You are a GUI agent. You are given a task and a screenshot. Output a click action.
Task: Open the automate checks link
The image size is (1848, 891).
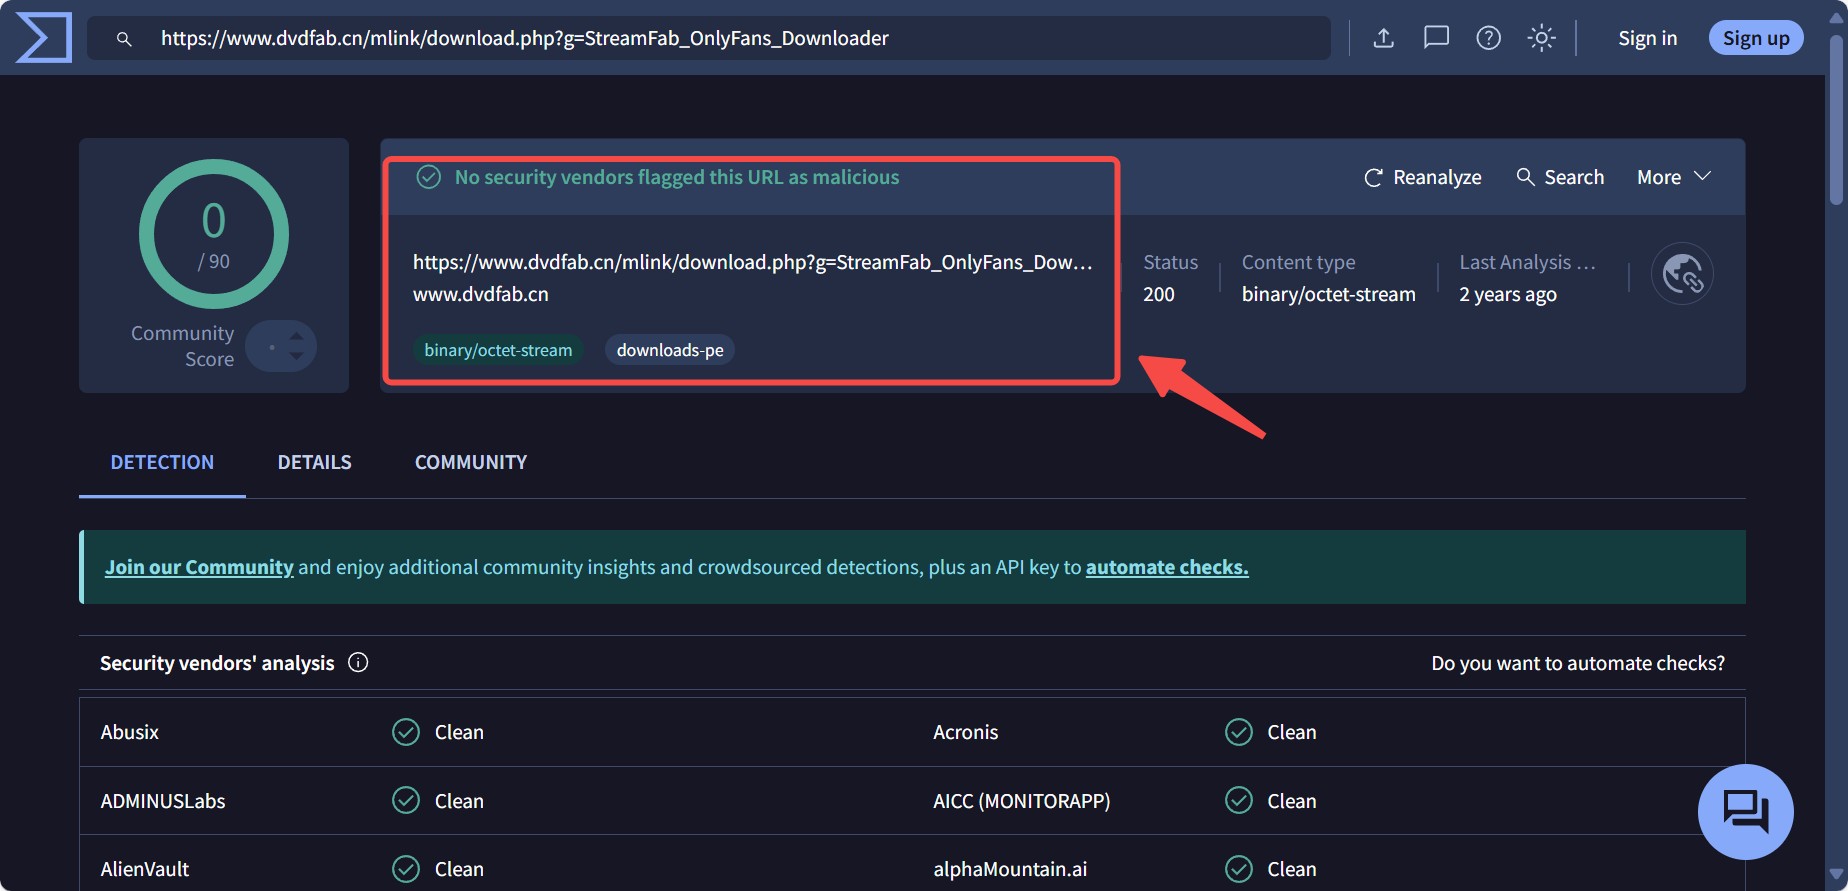[1166, 567]
